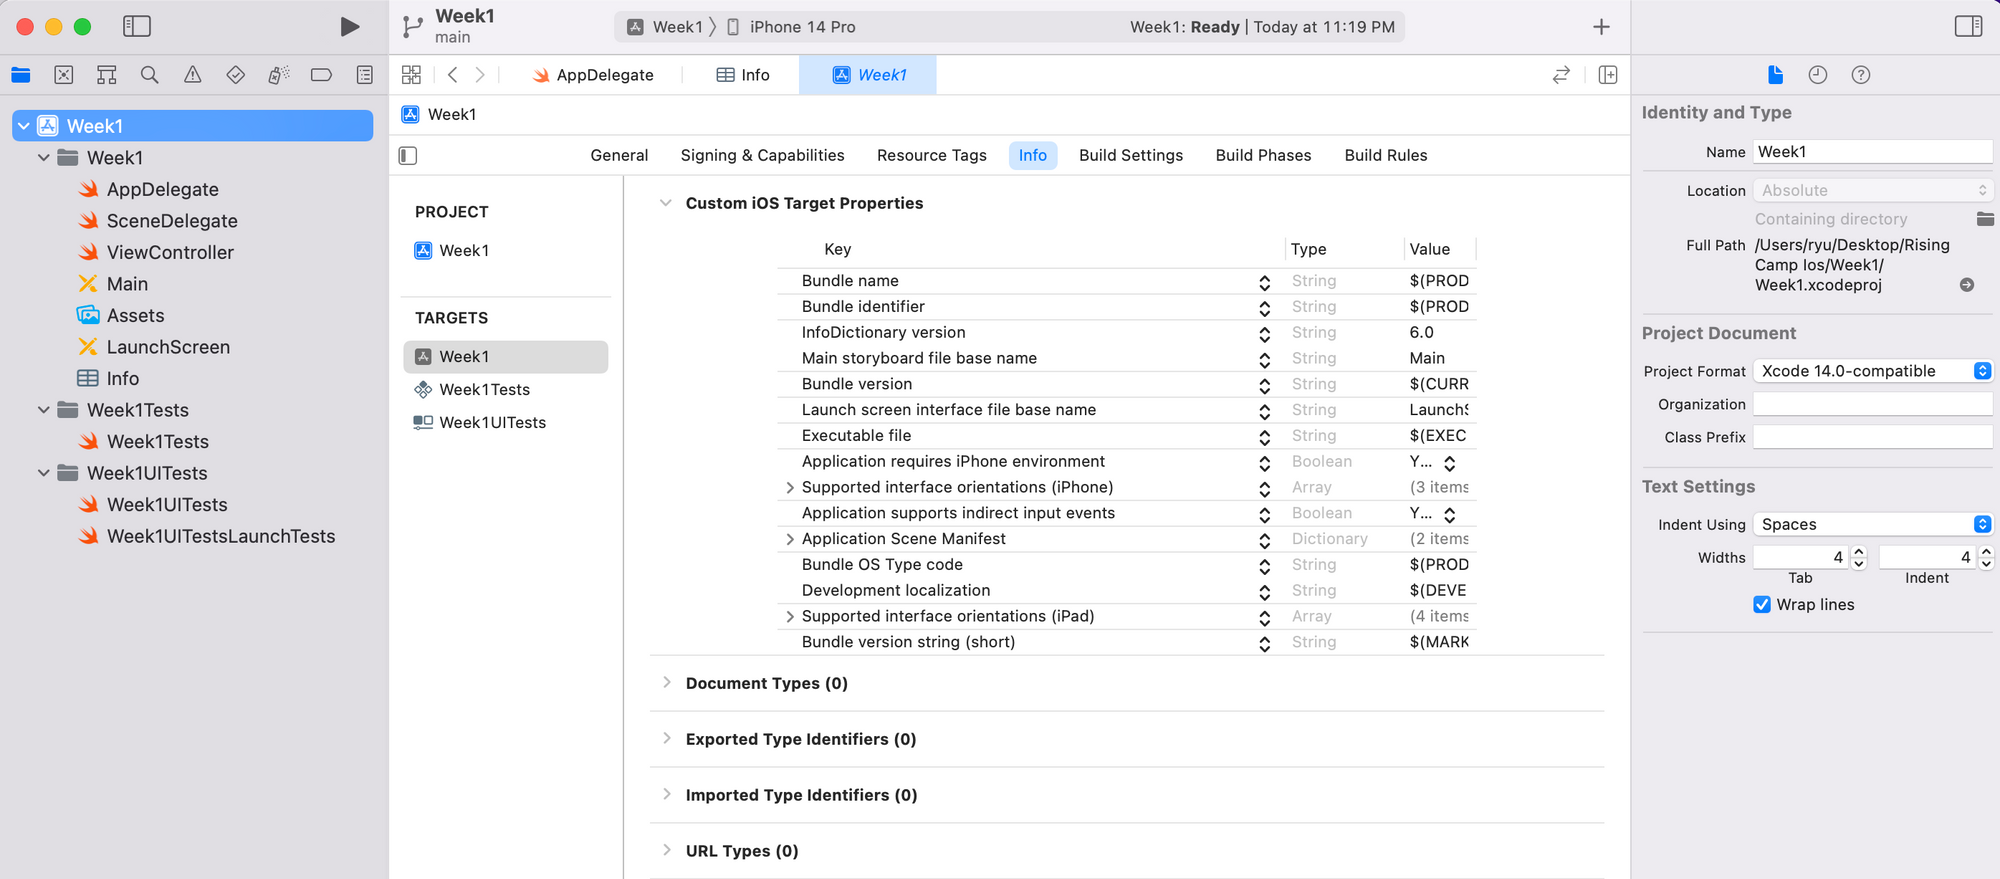This screenshot has height=879, width=2000.
Task: Open the Source Control navigator
Action: click(x=64, y=75)
